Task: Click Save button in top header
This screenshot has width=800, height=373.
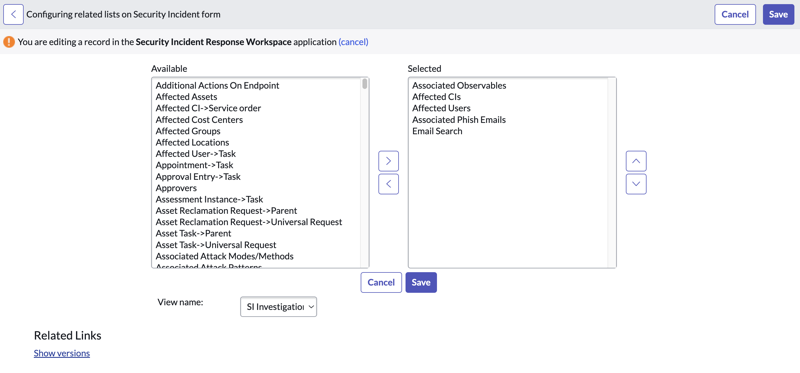Action: [779, 14]
